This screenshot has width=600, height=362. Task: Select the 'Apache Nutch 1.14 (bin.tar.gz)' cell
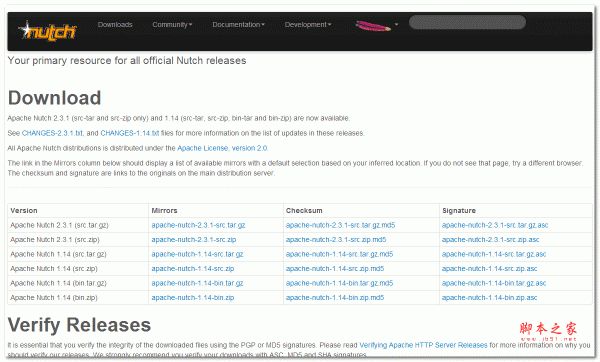click(x=78, y=283)
